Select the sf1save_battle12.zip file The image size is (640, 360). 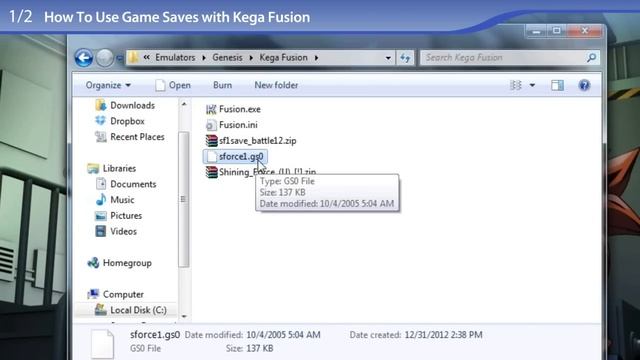(x=258, y=141)
